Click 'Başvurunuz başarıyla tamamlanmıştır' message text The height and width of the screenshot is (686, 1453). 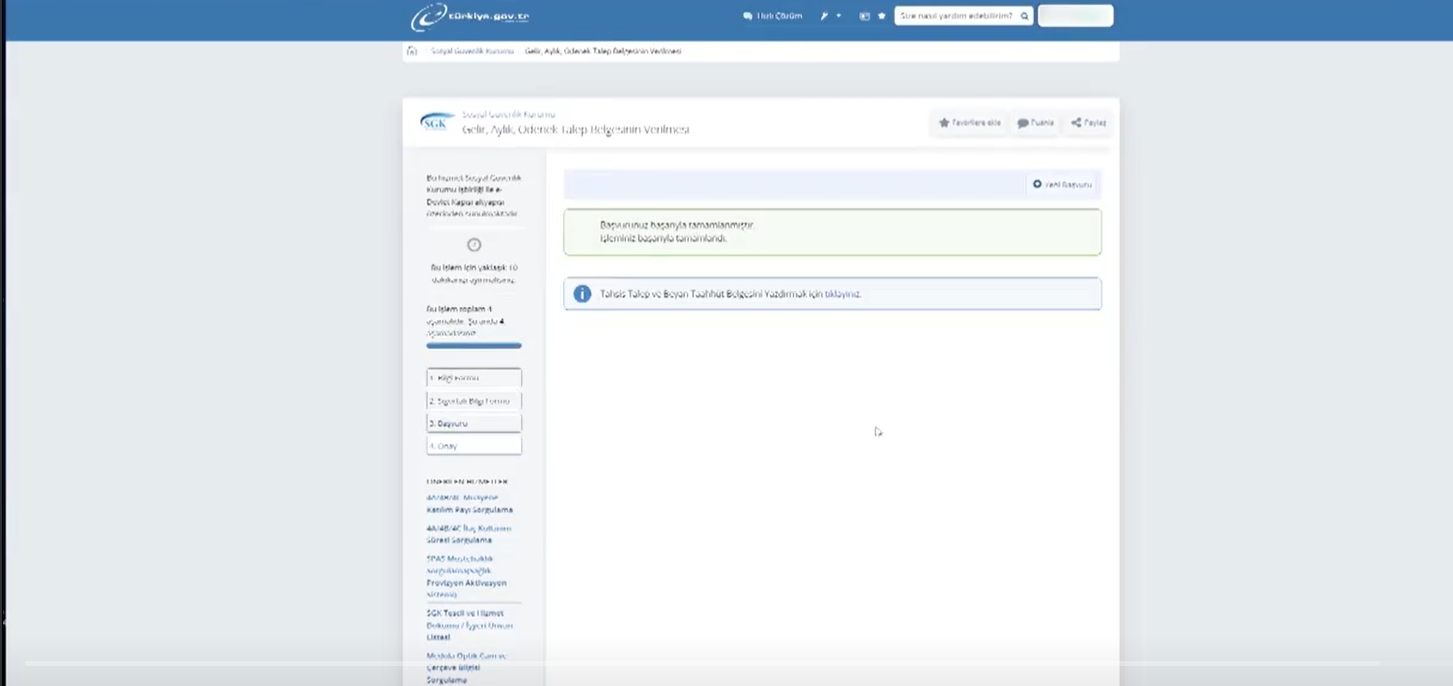676,225
